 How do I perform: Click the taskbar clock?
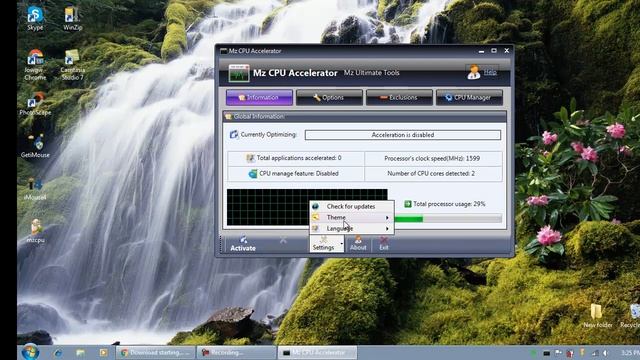tap(630, 353)
